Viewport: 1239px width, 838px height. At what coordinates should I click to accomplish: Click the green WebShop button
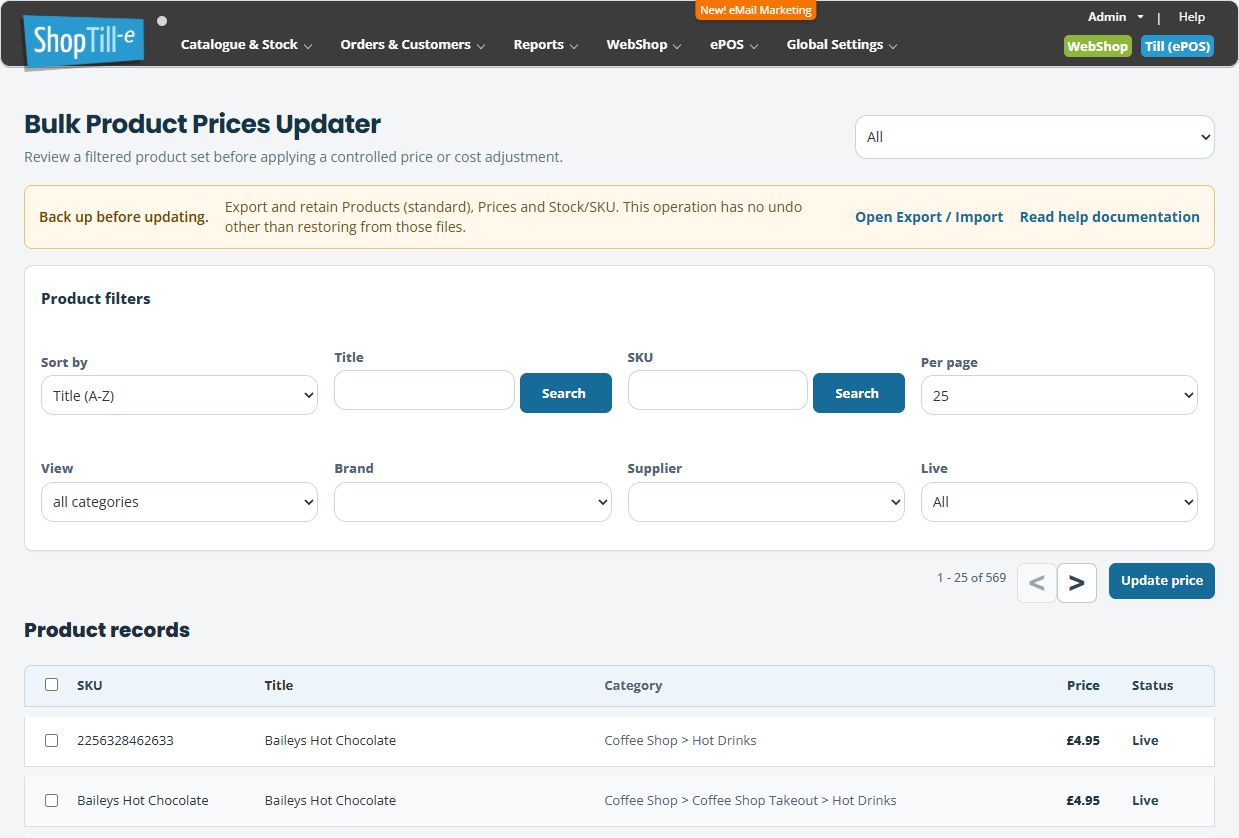click(x=1097, y=46)
